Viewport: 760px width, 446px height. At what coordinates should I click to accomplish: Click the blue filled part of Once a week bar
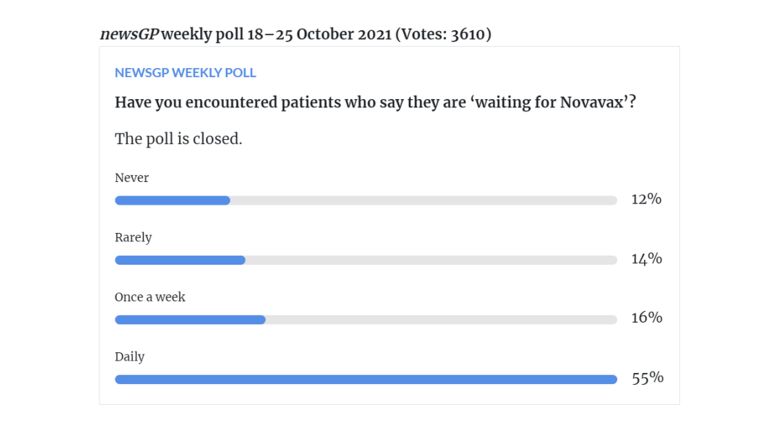point(190,320)
